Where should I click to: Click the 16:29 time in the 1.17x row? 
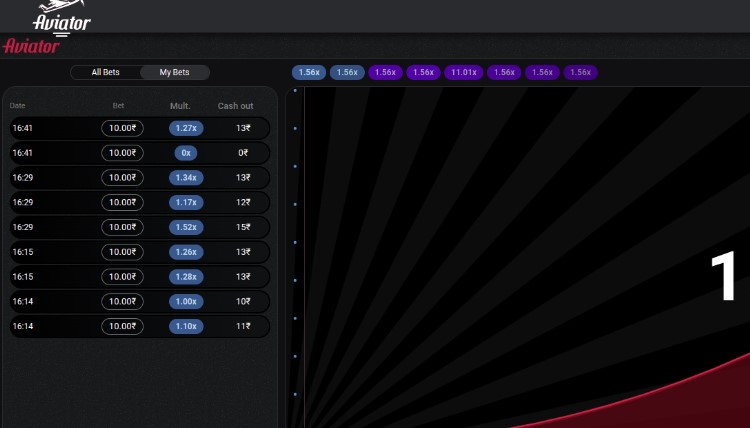[22, 202]
